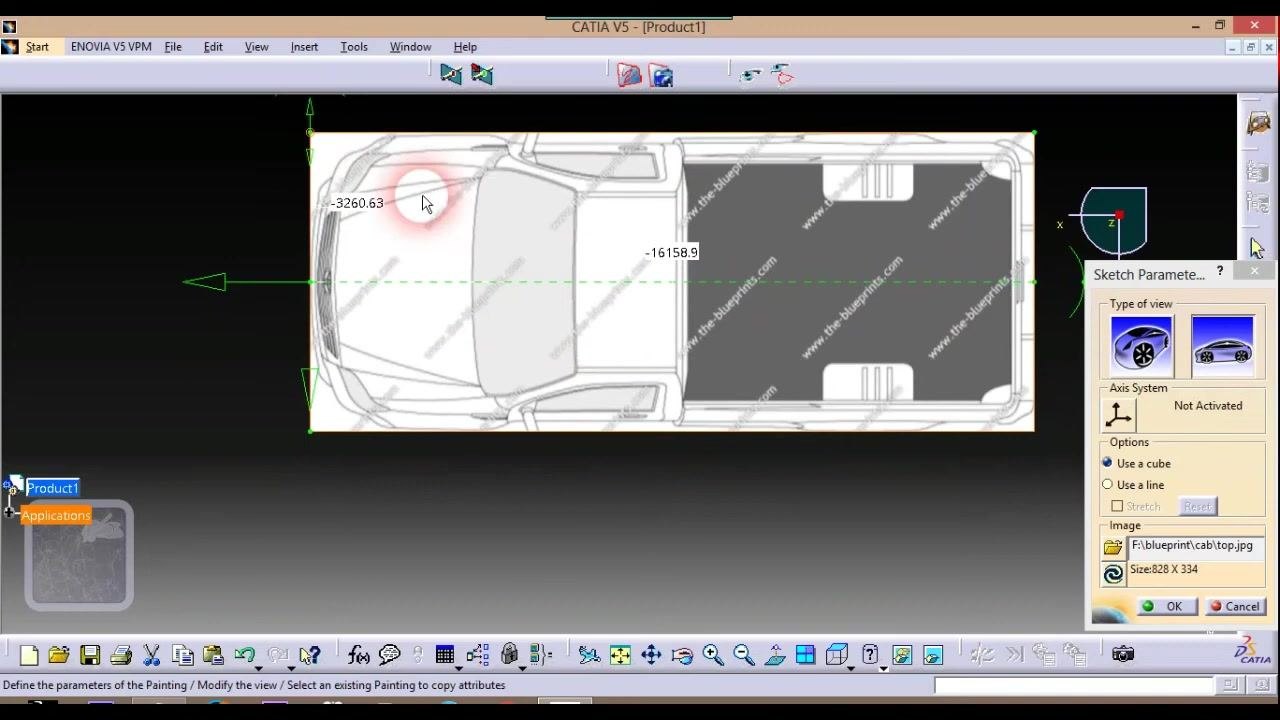Select the Rotate view tool

682,655
